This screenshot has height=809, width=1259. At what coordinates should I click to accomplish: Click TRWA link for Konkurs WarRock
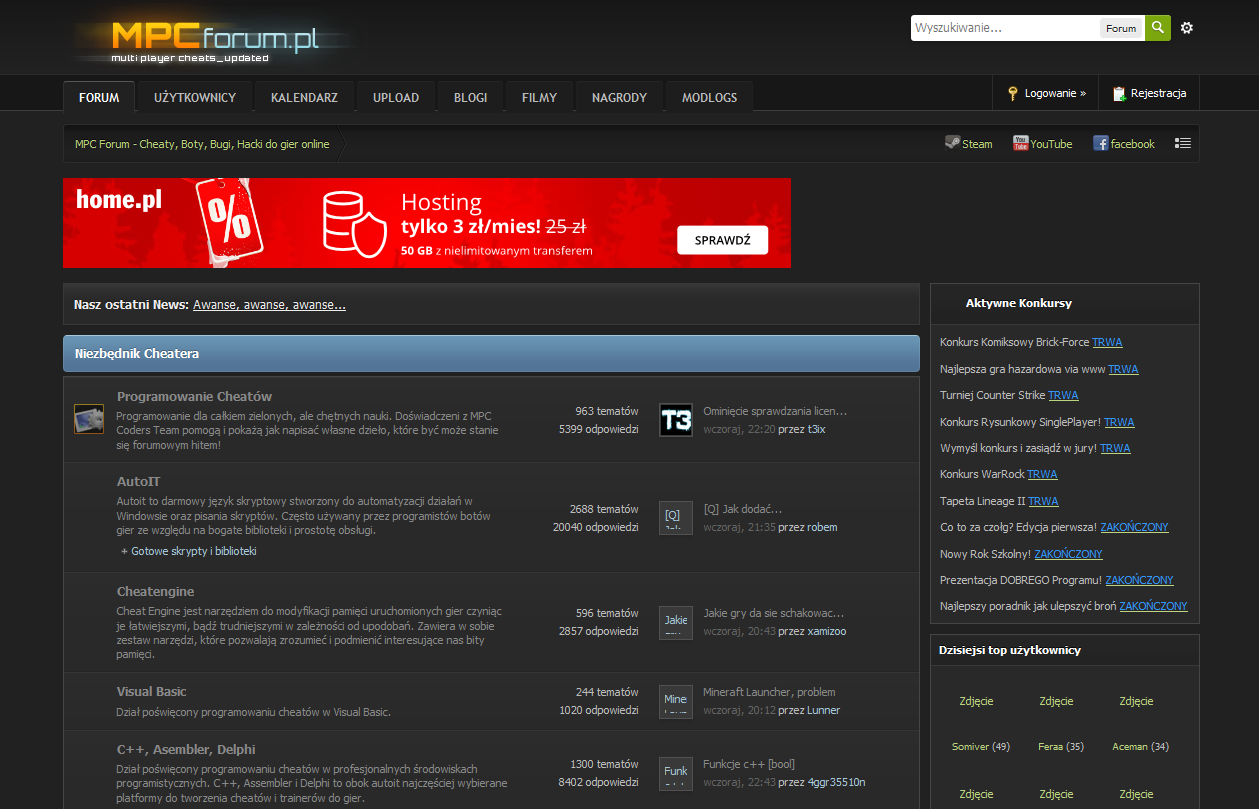point(1042,474)
